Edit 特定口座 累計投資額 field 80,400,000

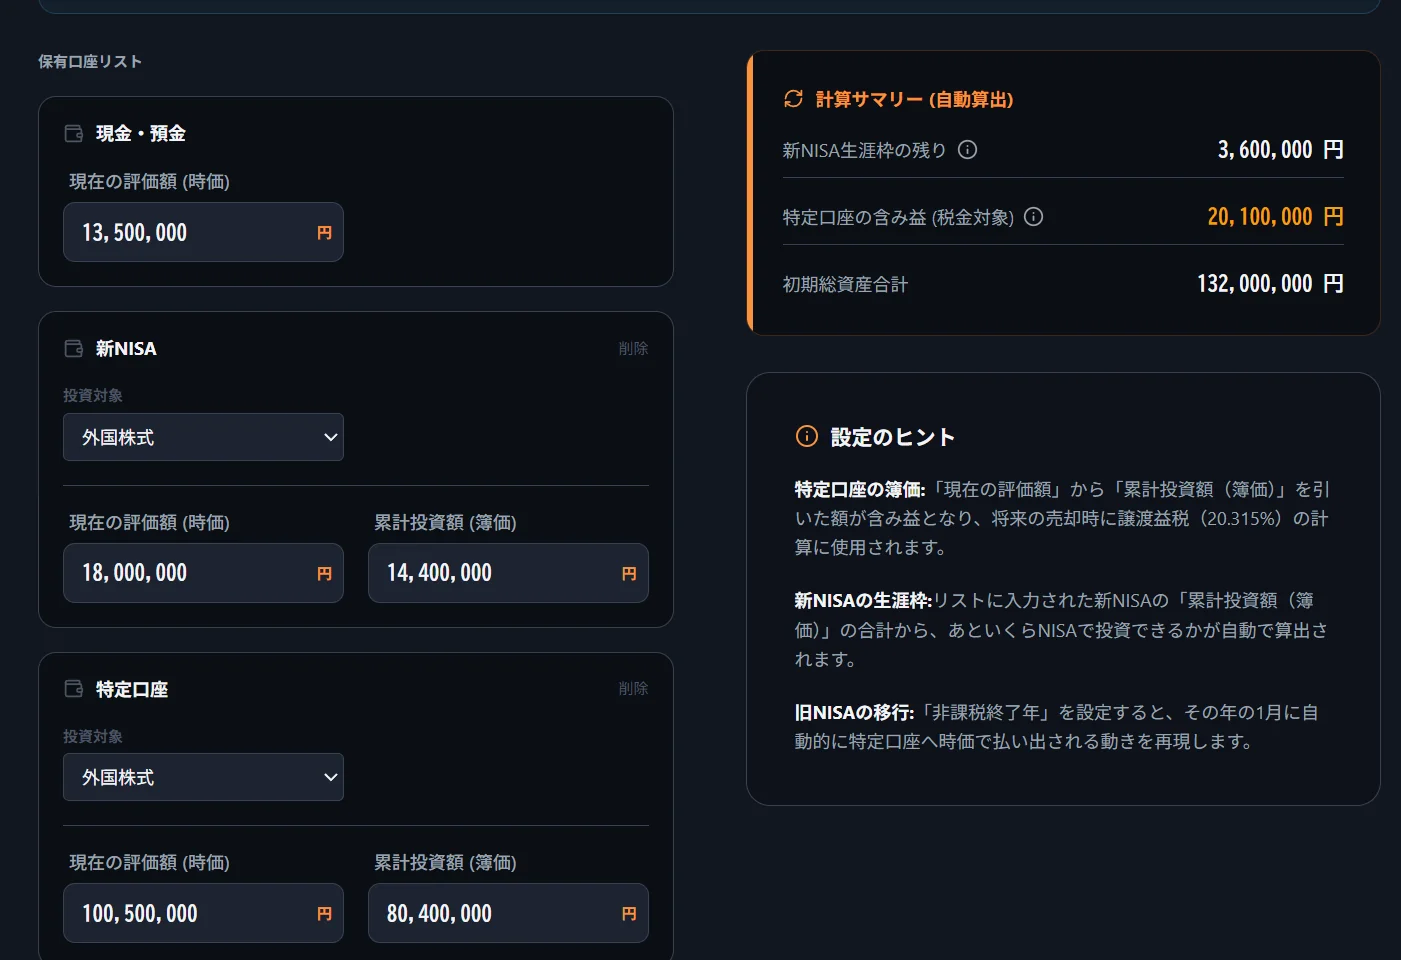508,913
